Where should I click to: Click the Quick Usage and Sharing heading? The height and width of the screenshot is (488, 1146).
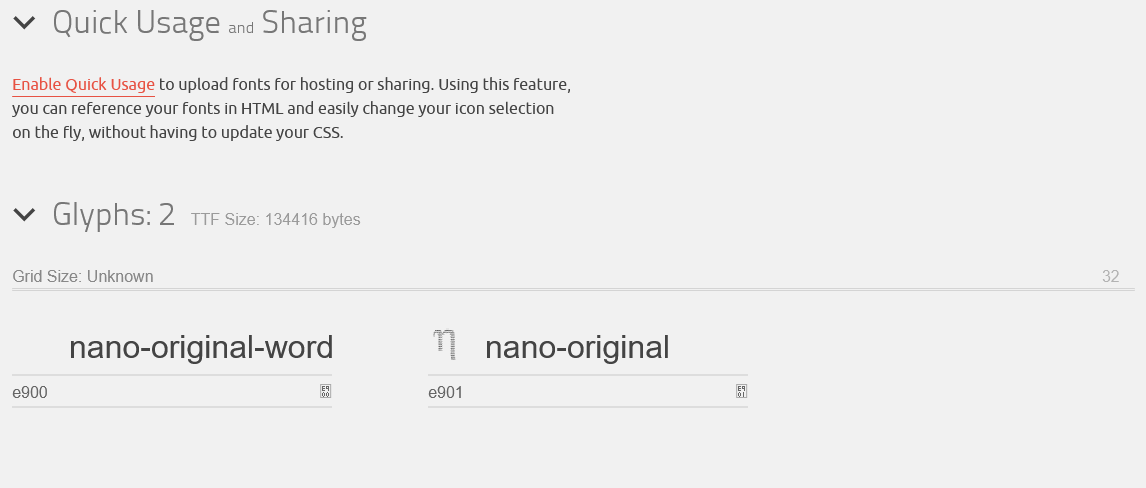[x=209, y=23]
